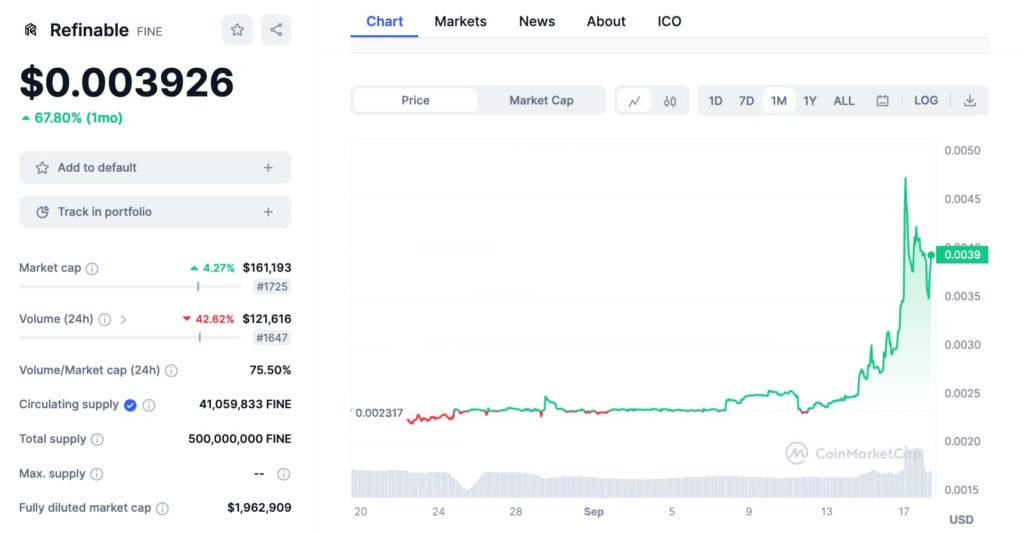
Task: Open the News tab
Action: (x=537, y=22)
